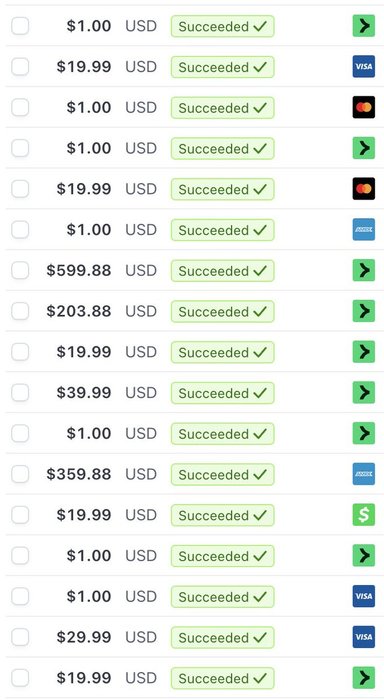The height and width of the screenshot is (700, 384).
Task: Click the USD label beside $39.99
Action: [x=141, y=393]
